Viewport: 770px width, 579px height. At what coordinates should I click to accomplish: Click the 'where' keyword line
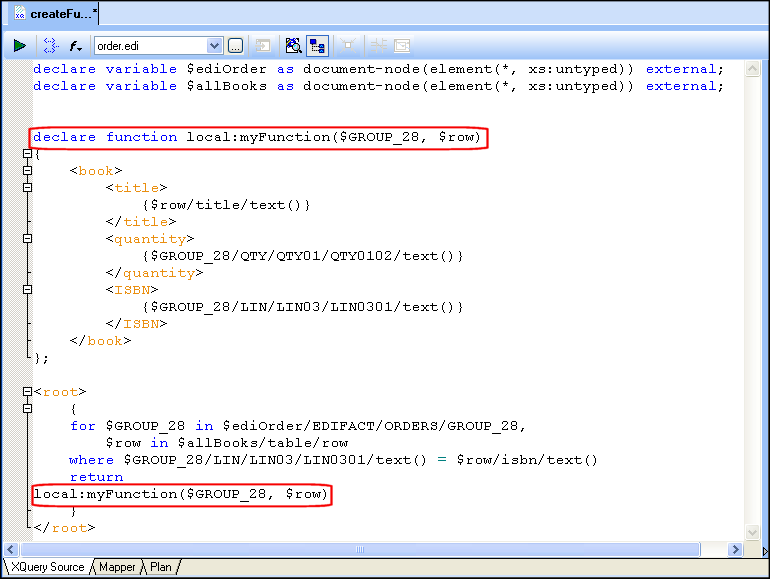[333, 460]
